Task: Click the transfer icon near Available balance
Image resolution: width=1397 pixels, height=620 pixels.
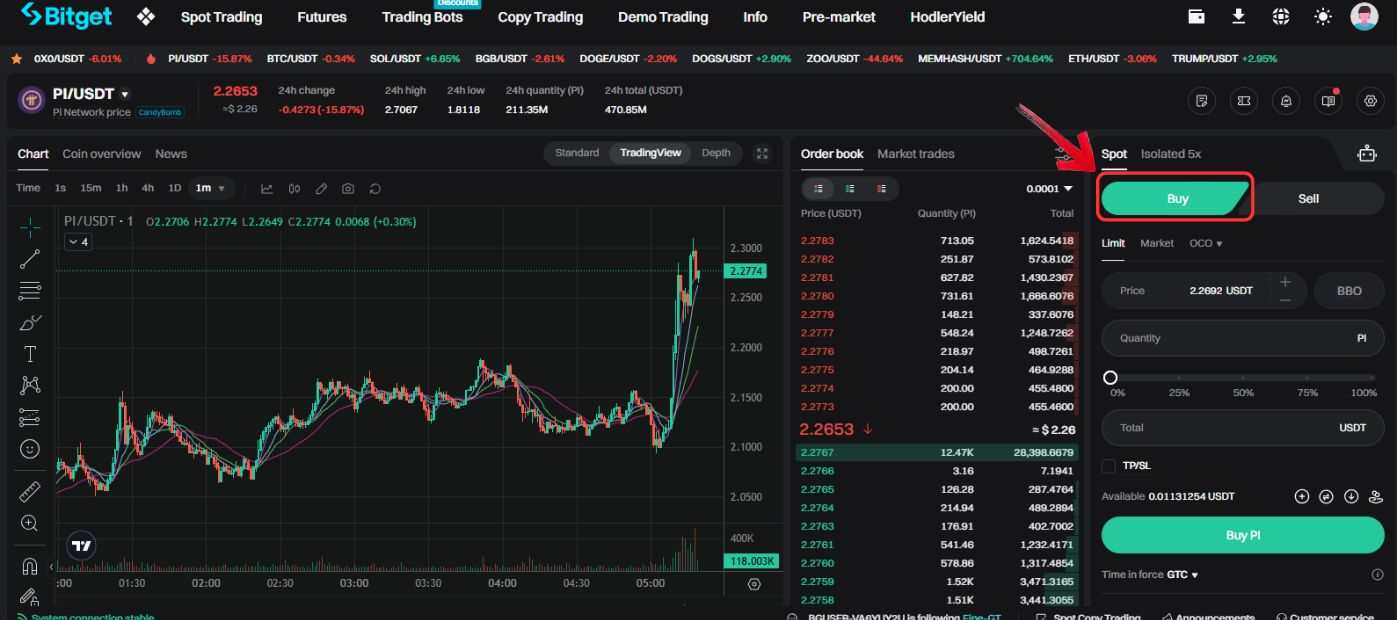Action: 1326,496
